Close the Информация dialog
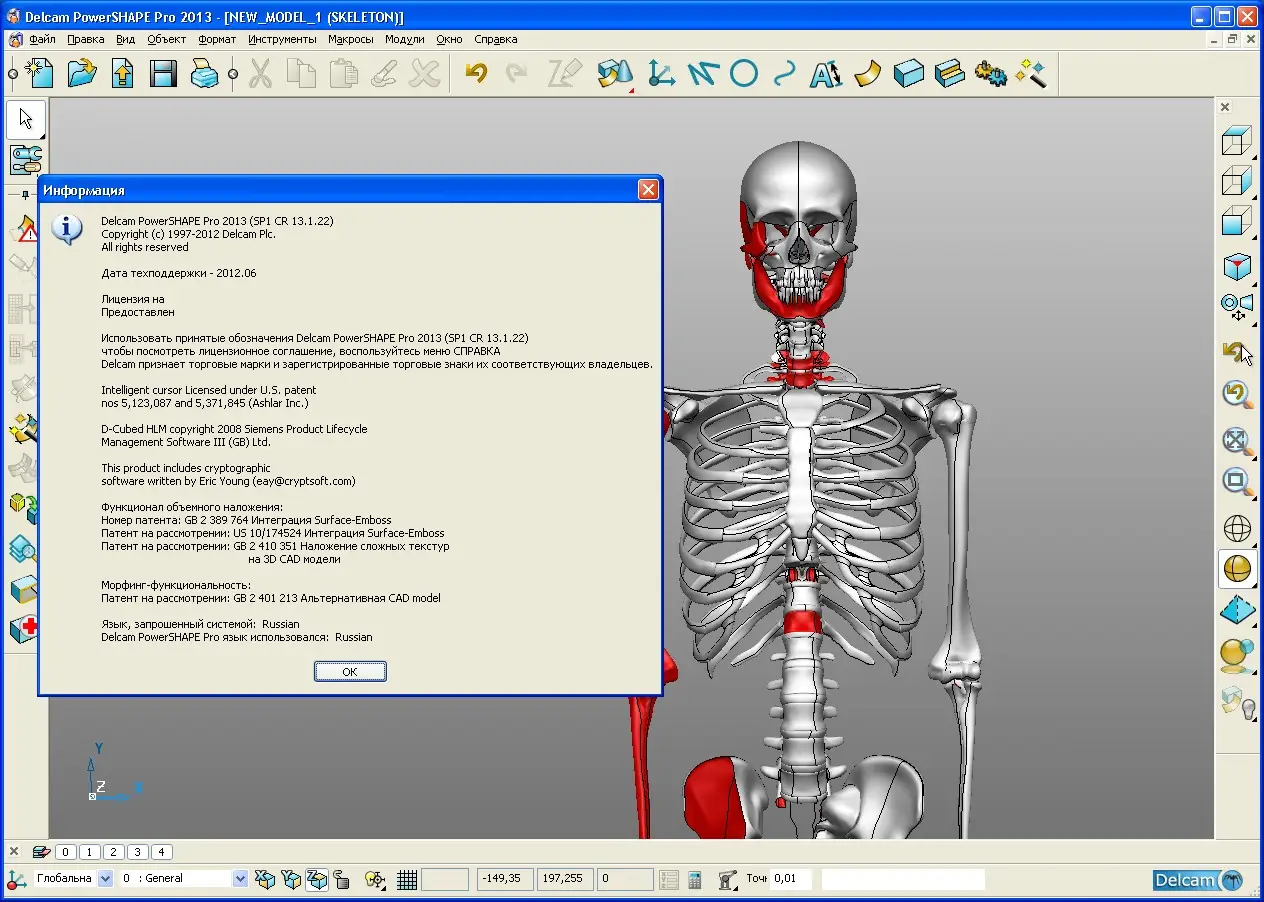Viewport: 1264px width, 902px height. (648, 190)
